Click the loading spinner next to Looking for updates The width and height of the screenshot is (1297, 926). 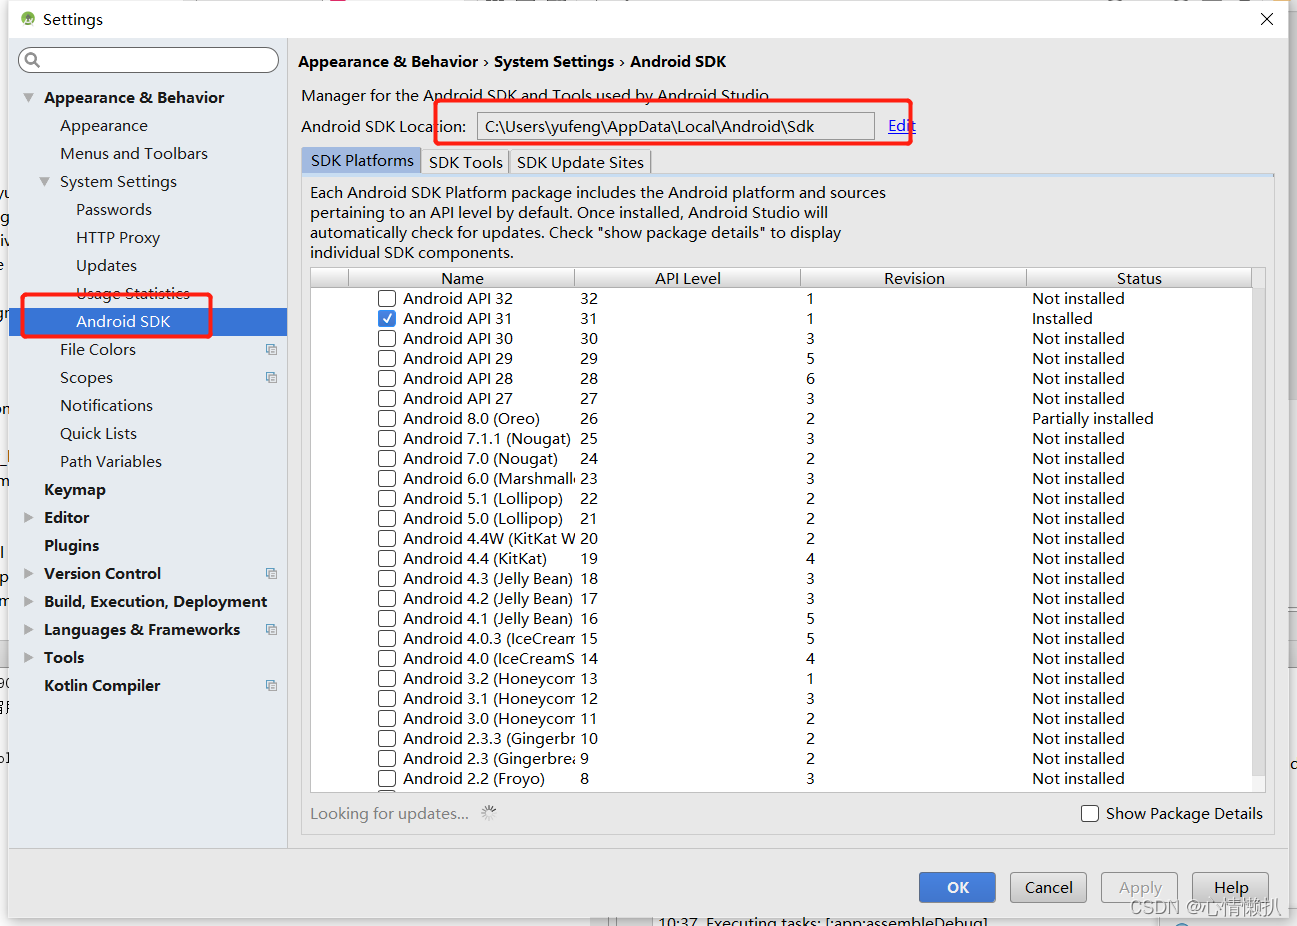(489, 813)
